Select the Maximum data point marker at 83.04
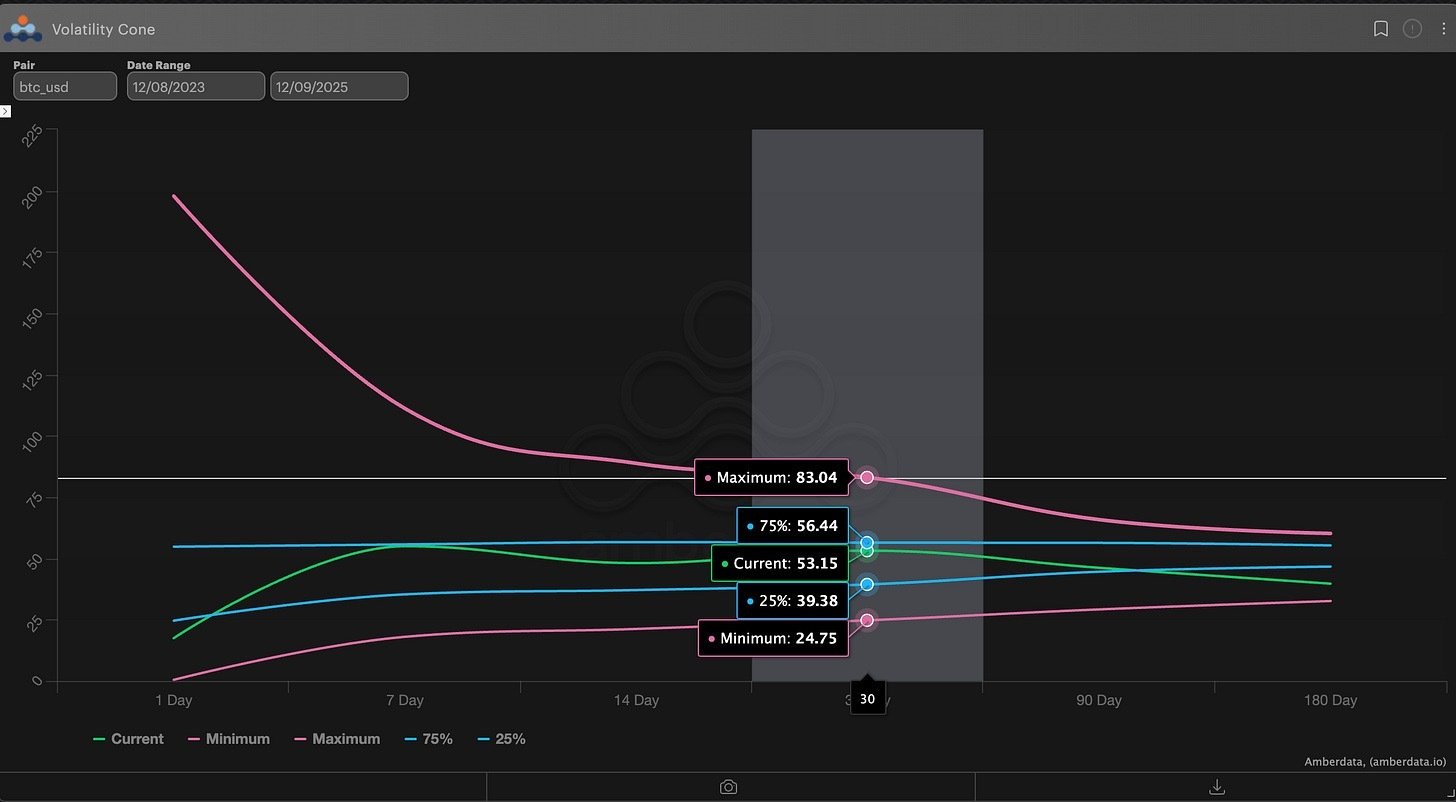This screenshot has height=802, width=1456. click(x=866, y=477)
